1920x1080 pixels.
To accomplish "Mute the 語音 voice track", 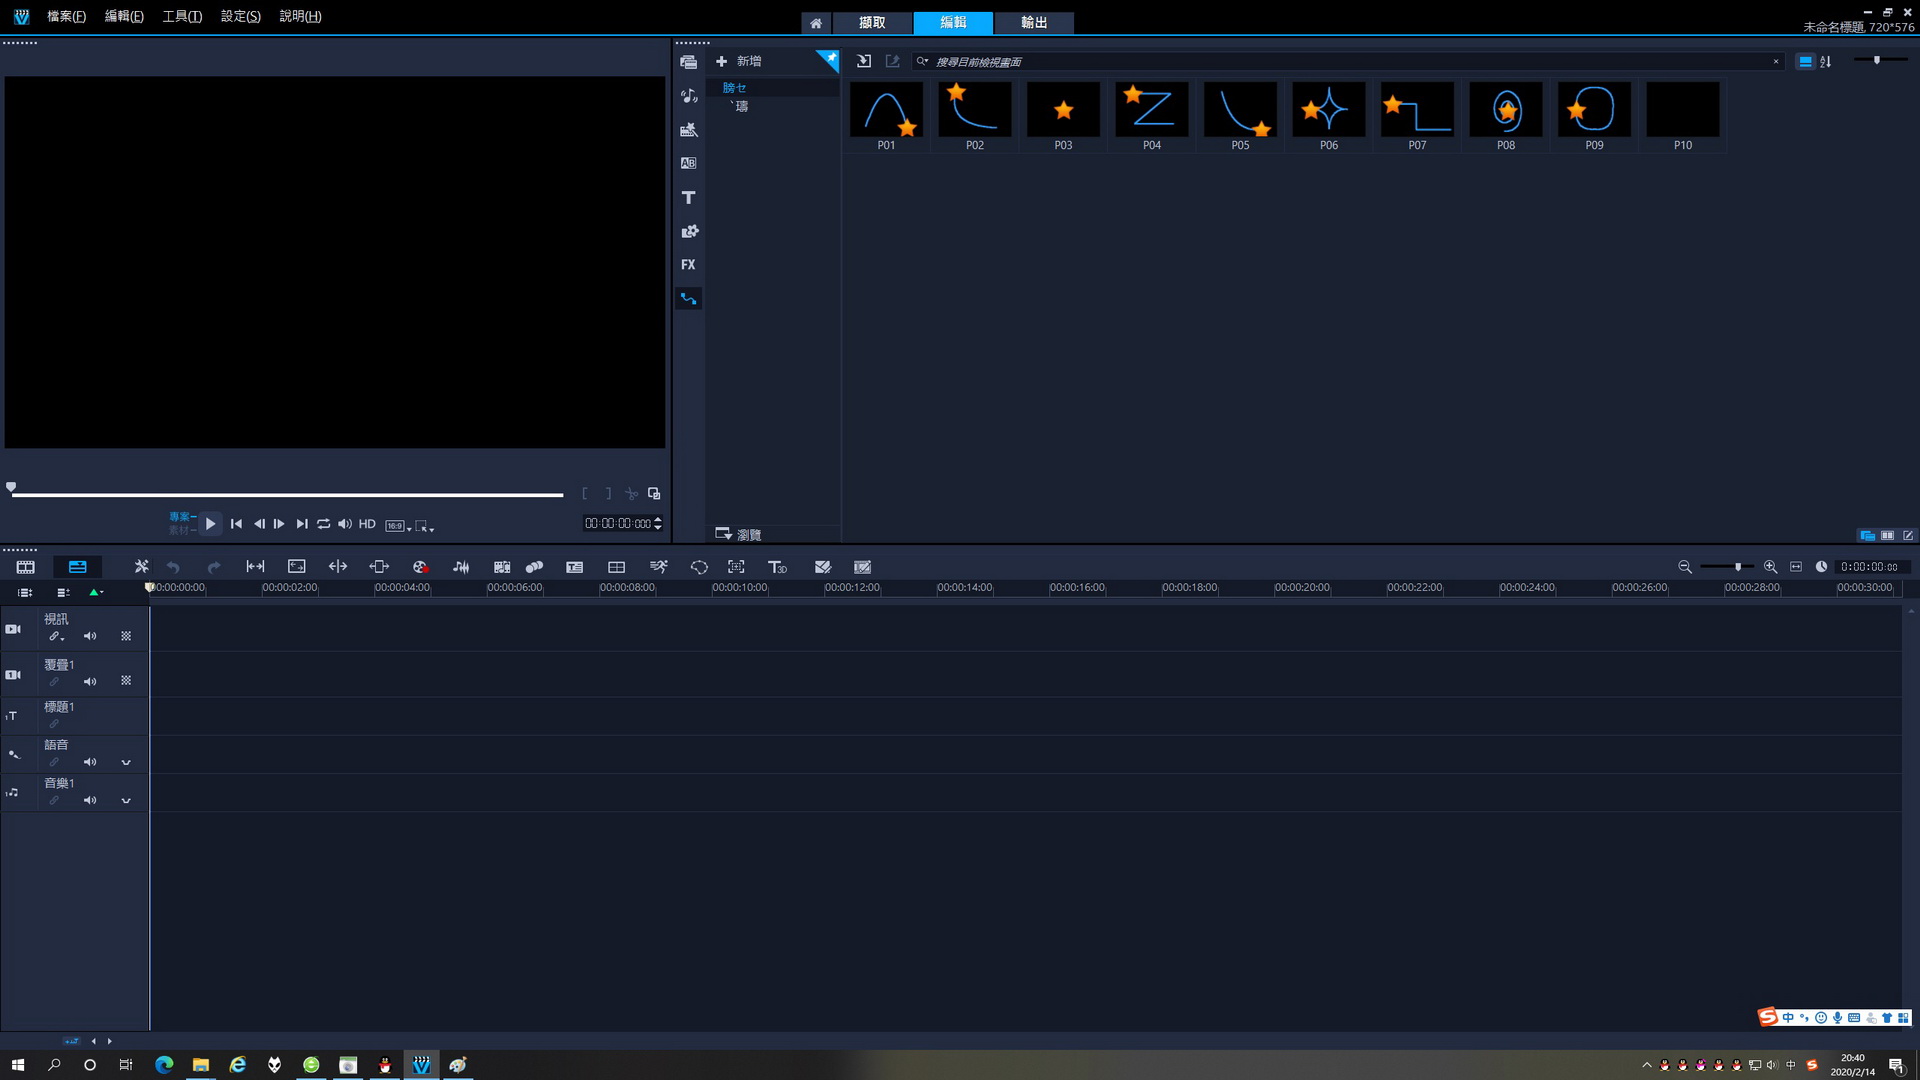I will click(90, 762).
